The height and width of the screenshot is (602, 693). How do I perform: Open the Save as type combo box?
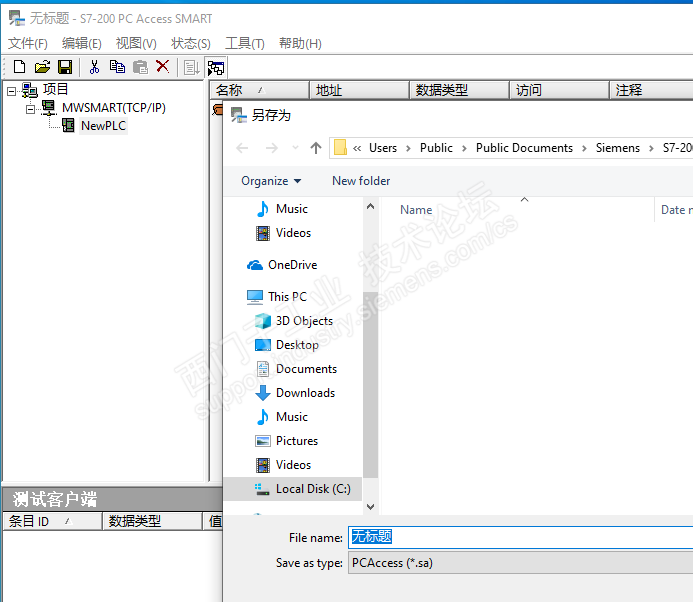pos(520,563)
